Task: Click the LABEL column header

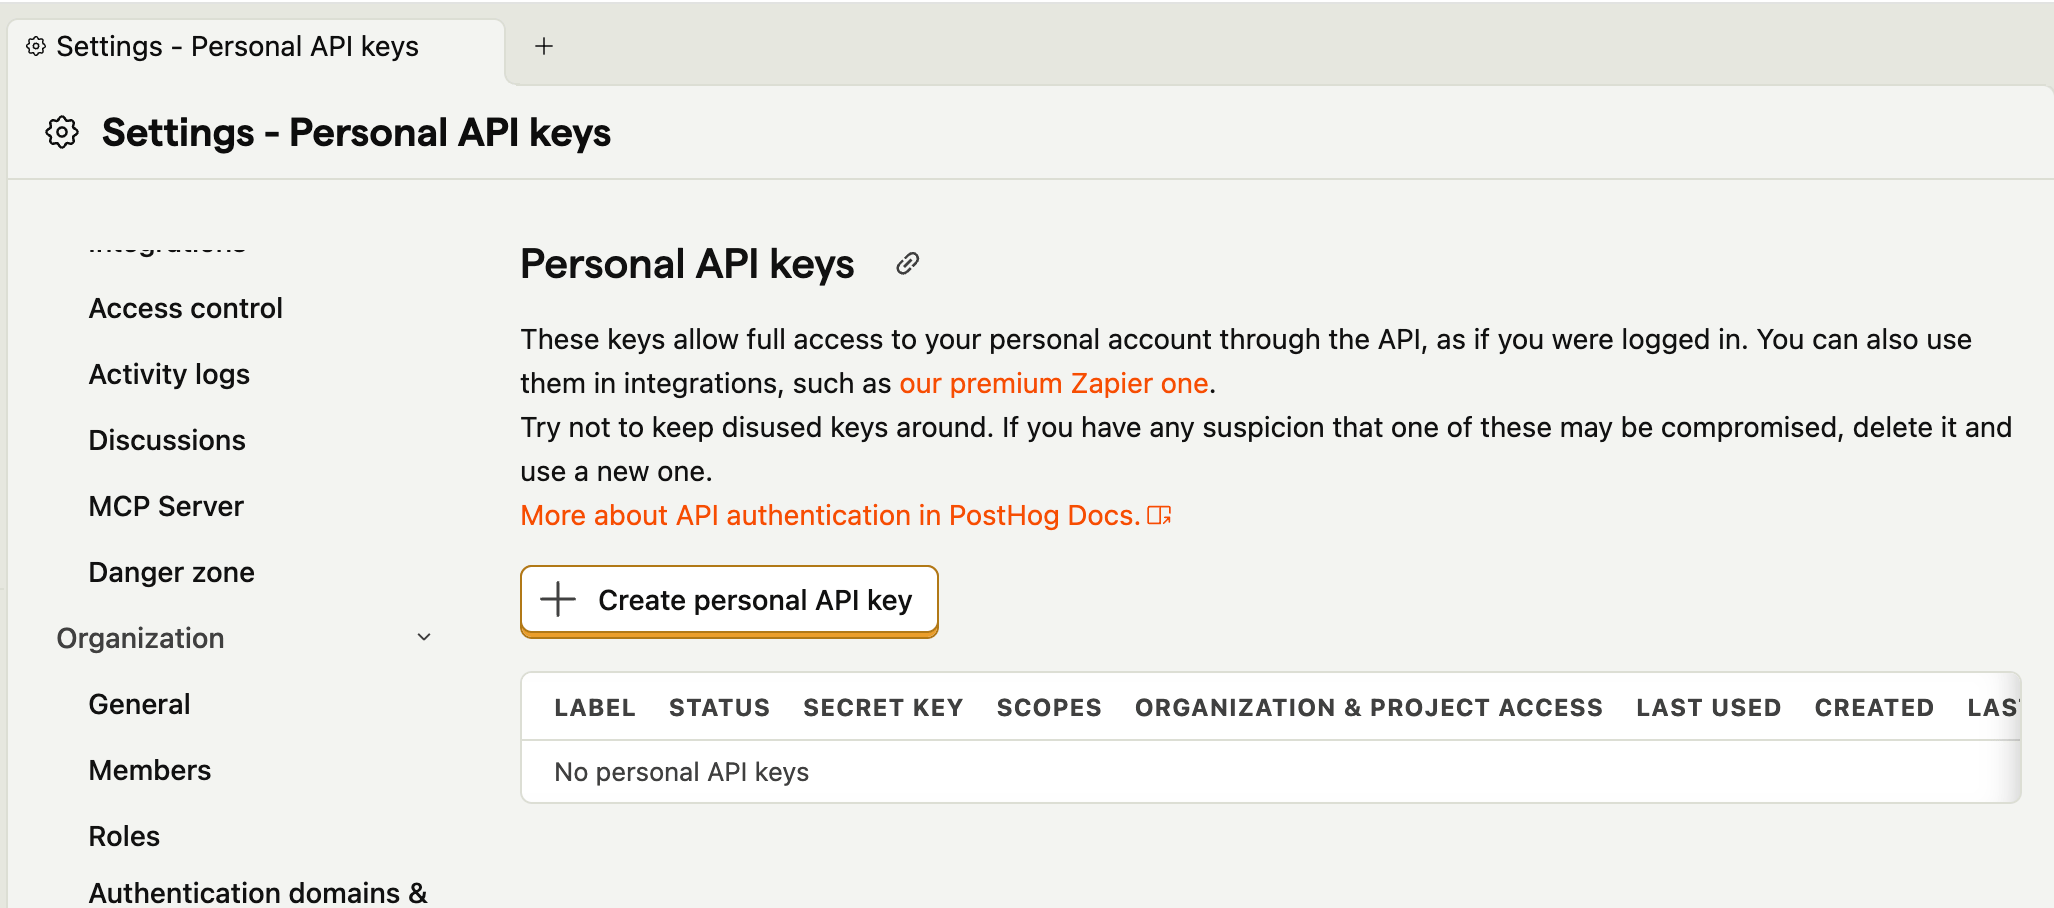Action: (595, 707)
